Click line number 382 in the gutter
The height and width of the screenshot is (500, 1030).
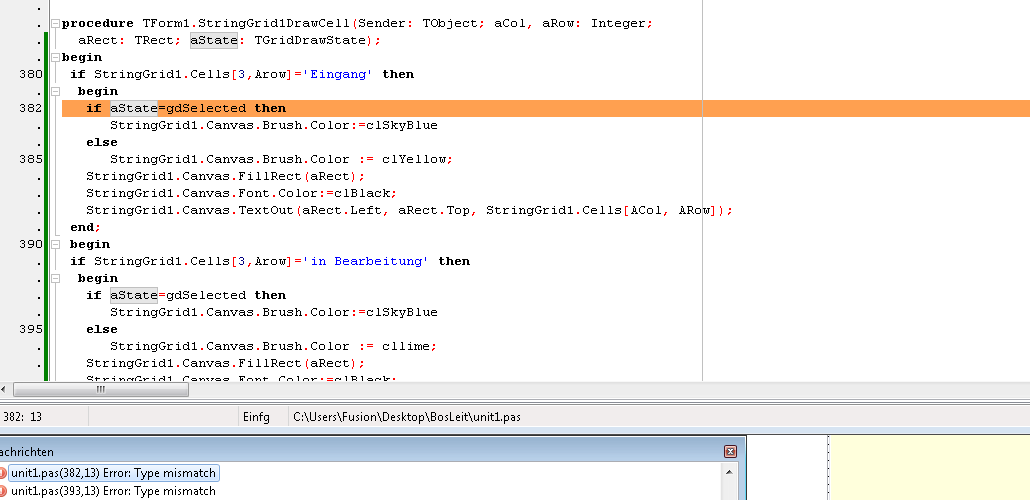pyautogui.click(x=30, y=108)
